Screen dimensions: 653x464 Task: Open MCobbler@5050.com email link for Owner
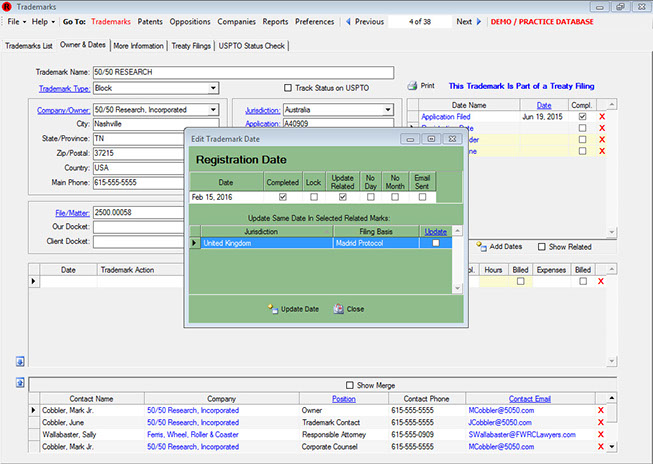[499, 410]
